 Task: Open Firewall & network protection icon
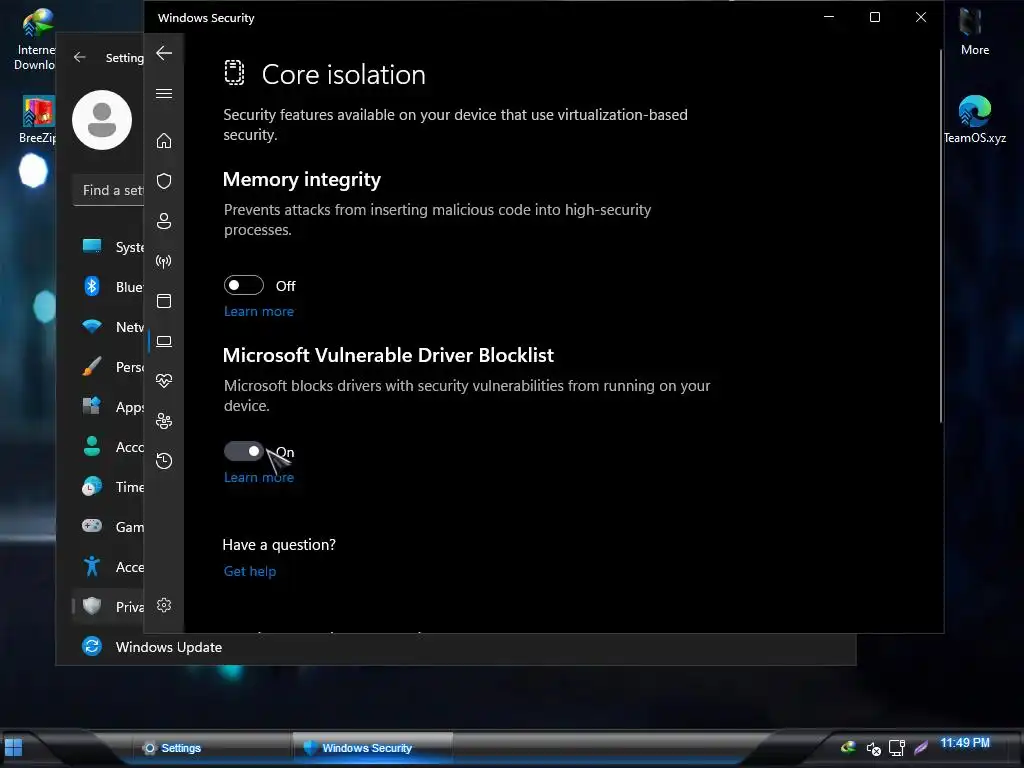(164, 261)
